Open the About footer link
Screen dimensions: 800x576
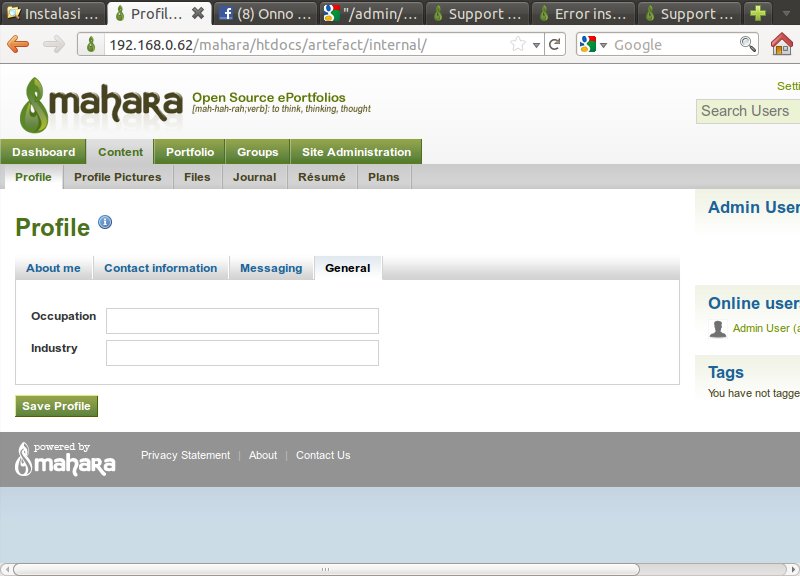point(263,455)
